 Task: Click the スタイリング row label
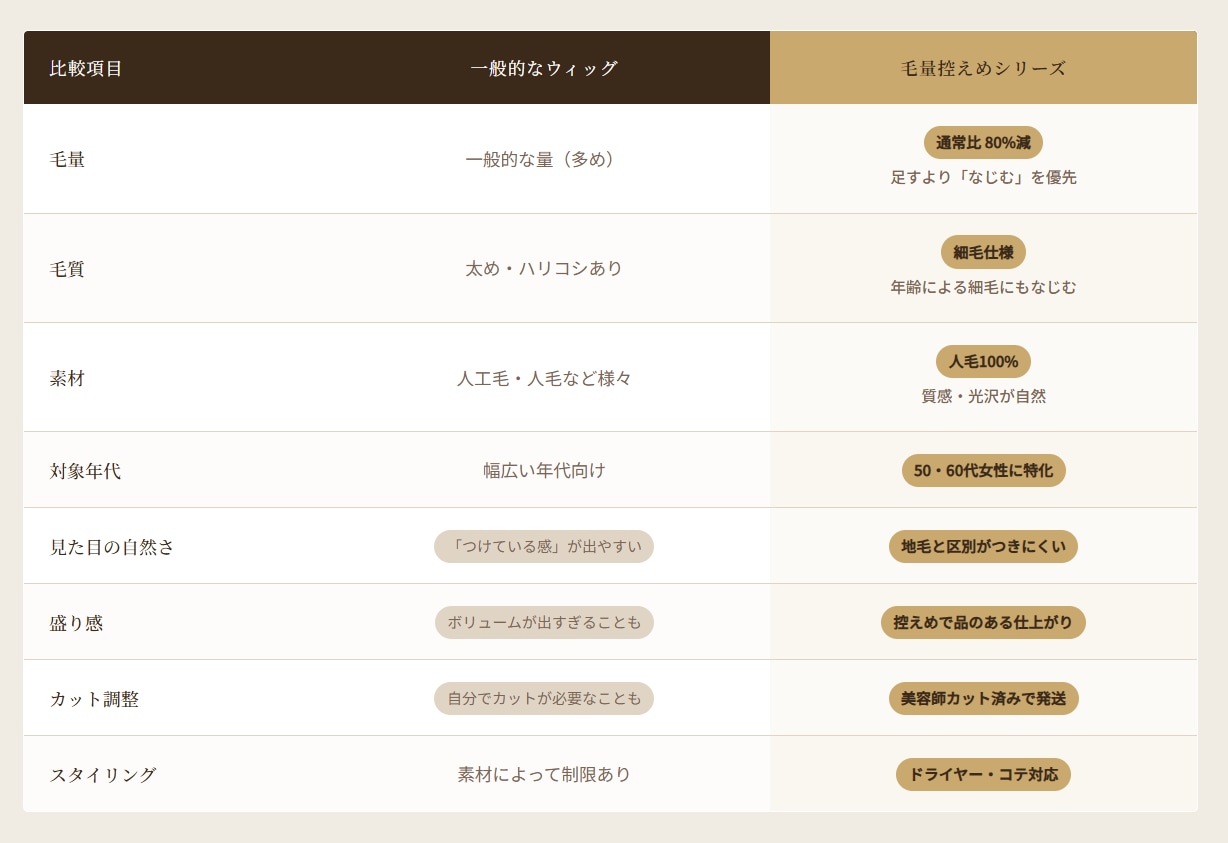(103, 775)
